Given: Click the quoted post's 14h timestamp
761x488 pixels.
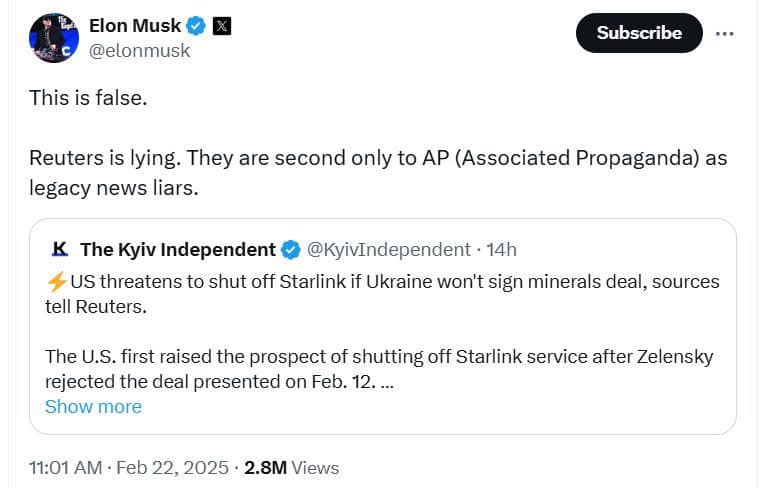Looking at the screenshot, I should click(x=501, y=249).
